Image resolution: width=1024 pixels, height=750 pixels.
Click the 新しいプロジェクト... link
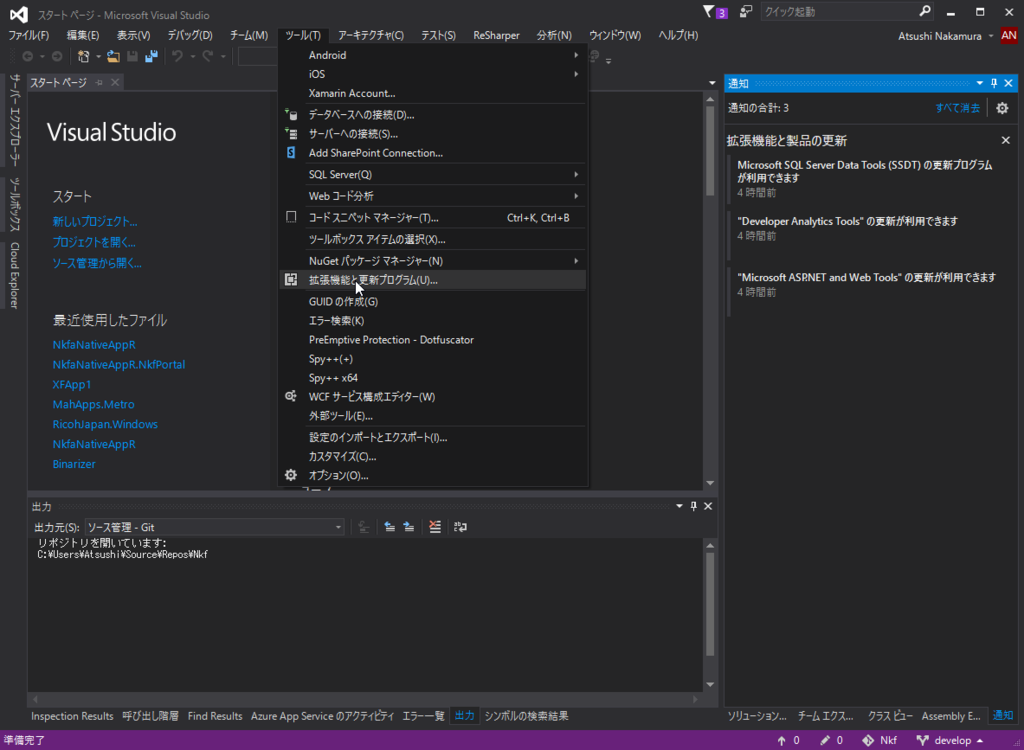pyautogui.click(x=95, y=221)
